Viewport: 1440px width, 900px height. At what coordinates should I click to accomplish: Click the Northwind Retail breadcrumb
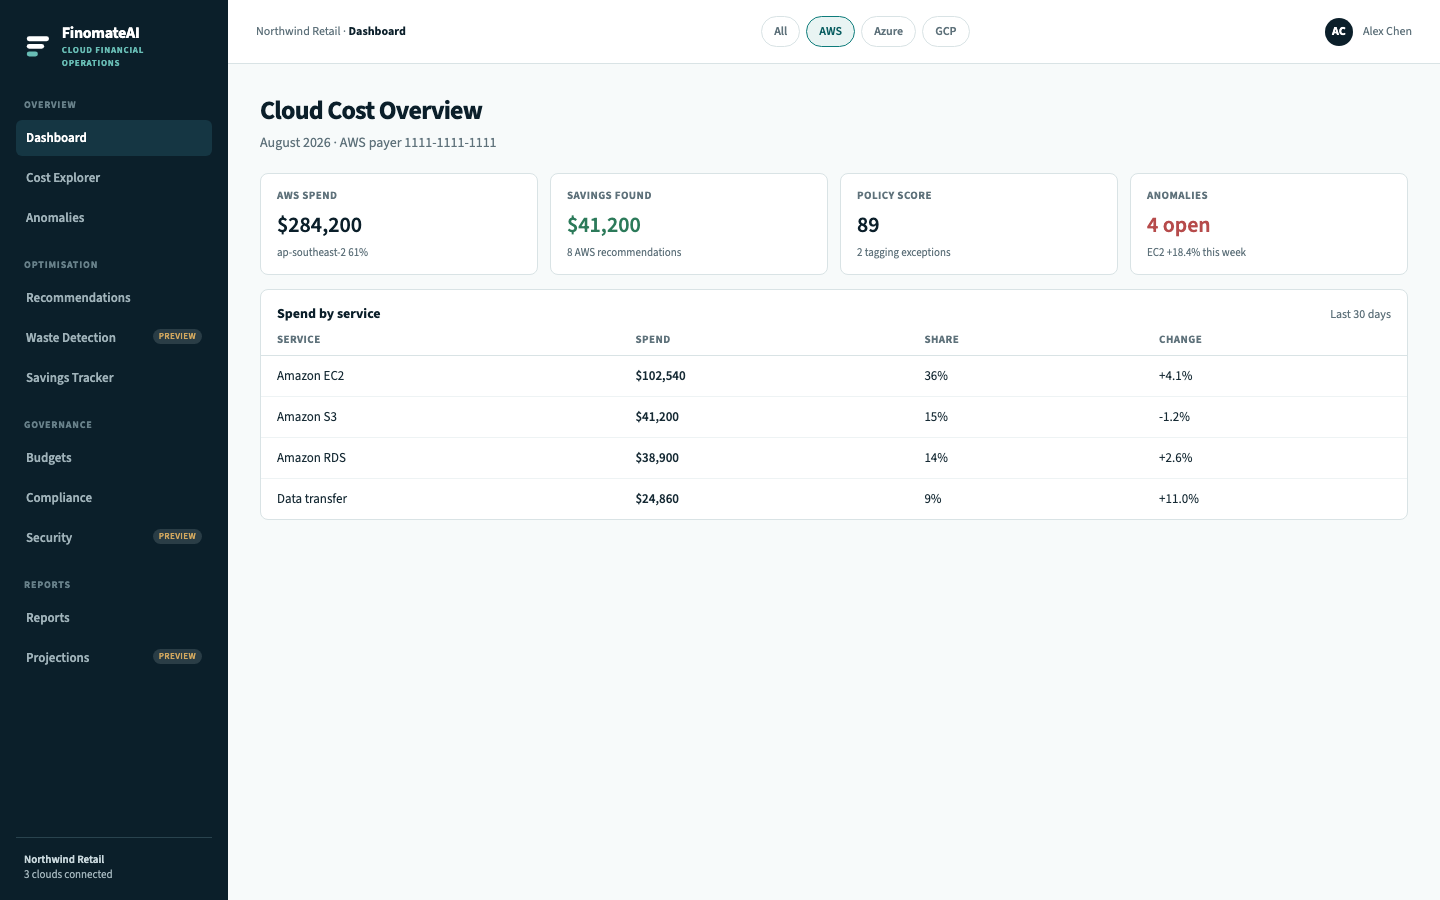pos(298,32)
